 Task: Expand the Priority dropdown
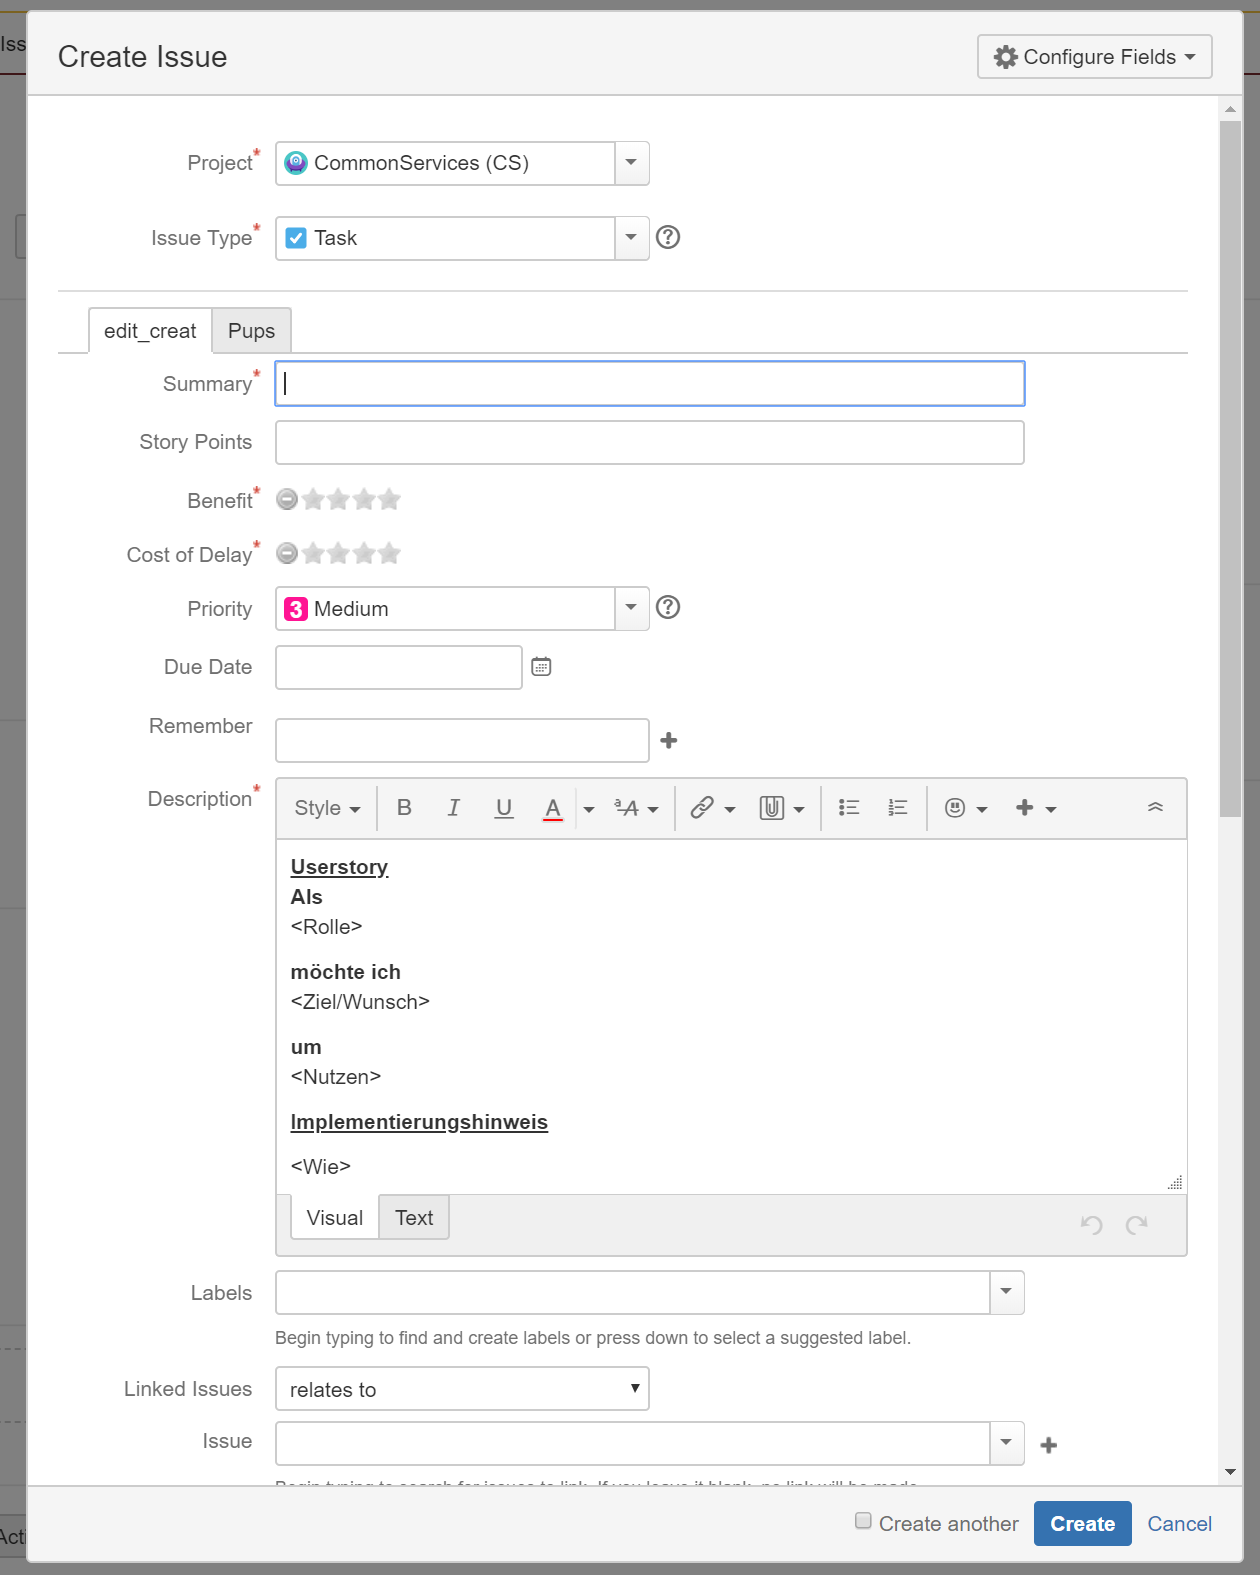tap(631, 608)
